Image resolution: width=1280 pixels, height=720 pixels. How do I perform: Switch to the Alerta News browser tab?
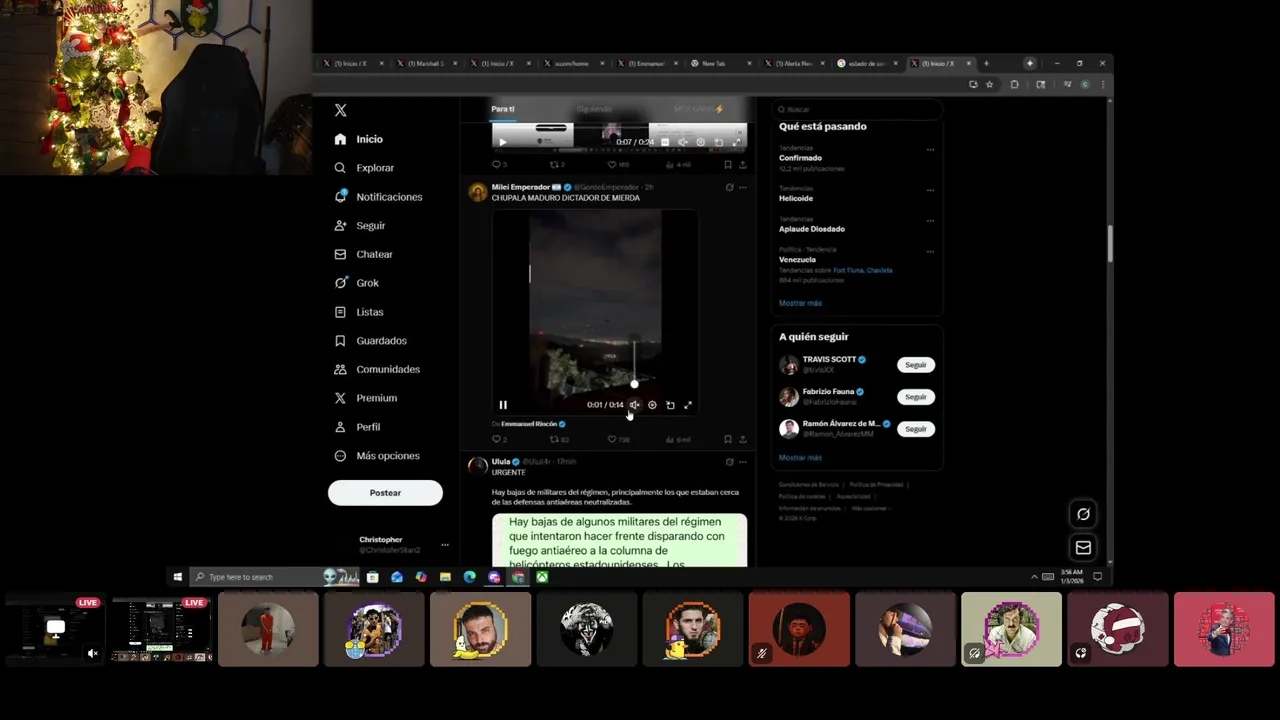point(795,63)
